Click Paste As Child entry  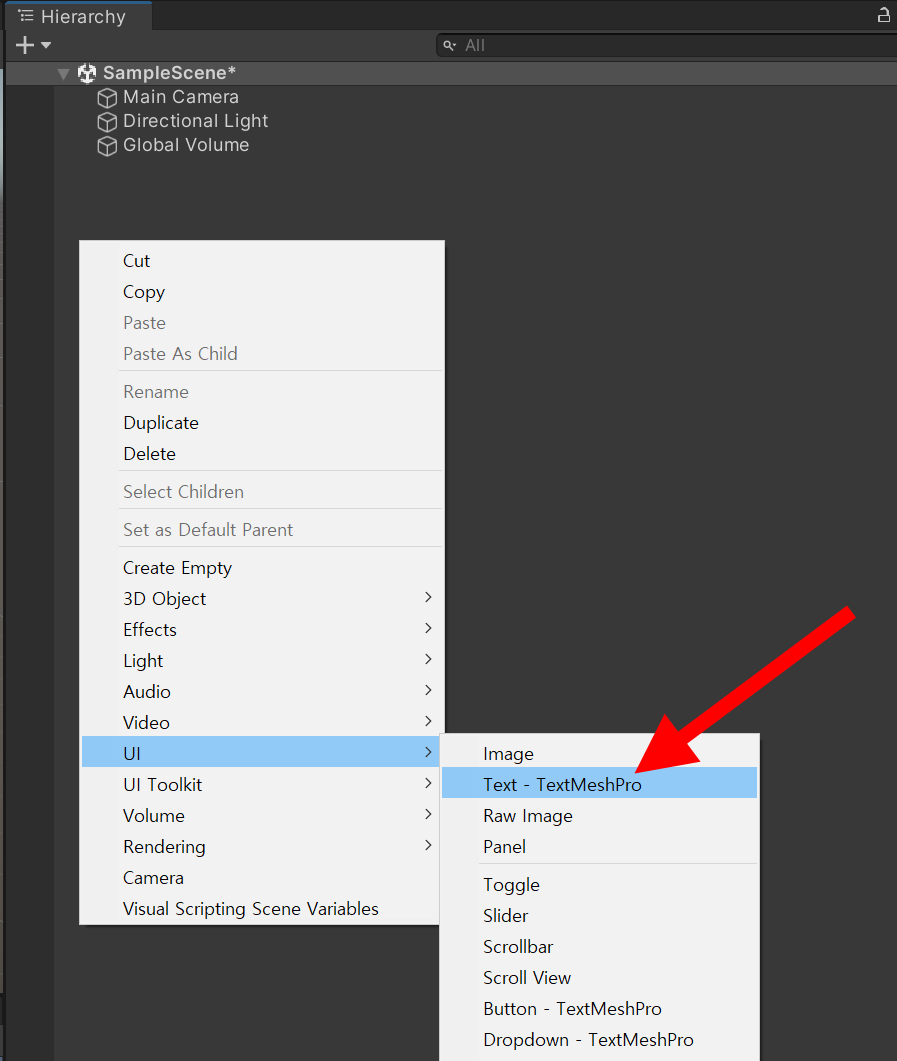click(x=262, y=354)
